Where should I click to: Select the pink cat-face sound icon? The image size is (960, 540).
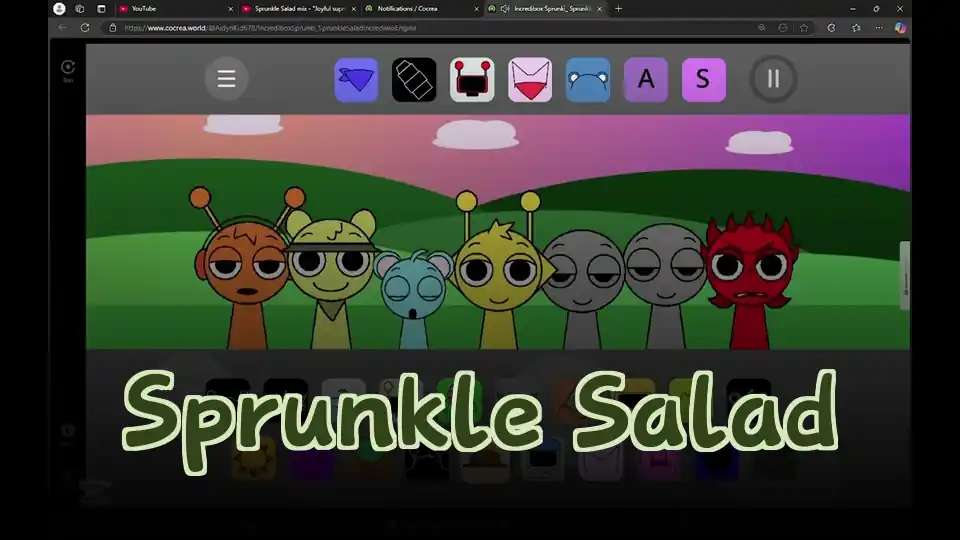pos(530,80)
